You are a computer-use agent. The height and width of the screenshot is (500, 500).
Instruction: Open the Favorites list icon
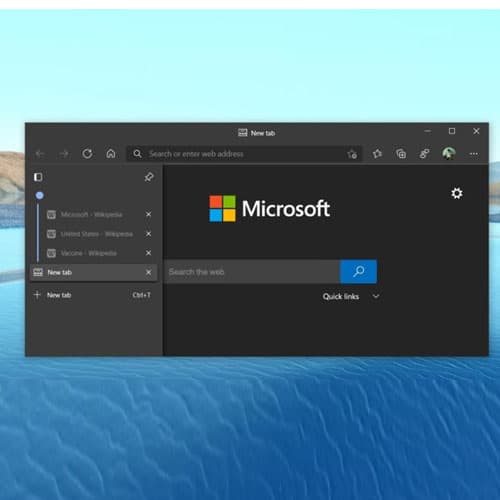point(377,154)
